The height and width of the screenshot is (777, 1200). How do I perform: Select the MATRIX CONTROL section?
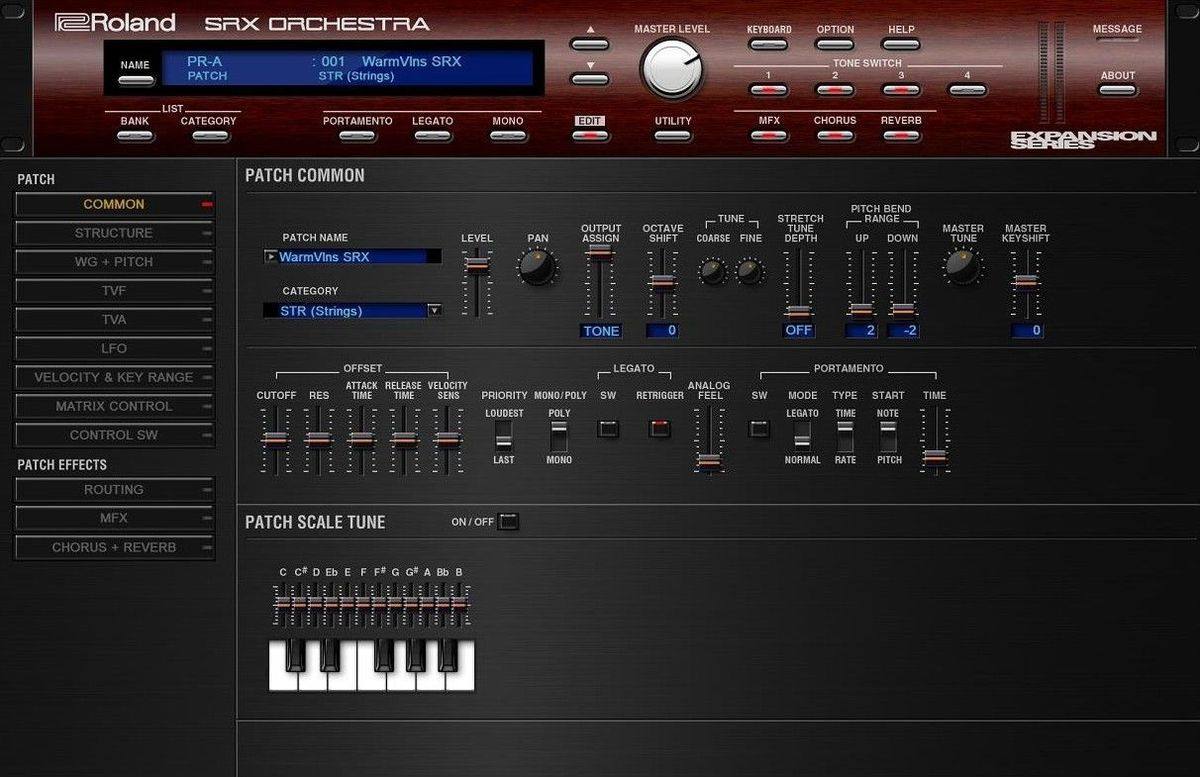click(114, 406)
